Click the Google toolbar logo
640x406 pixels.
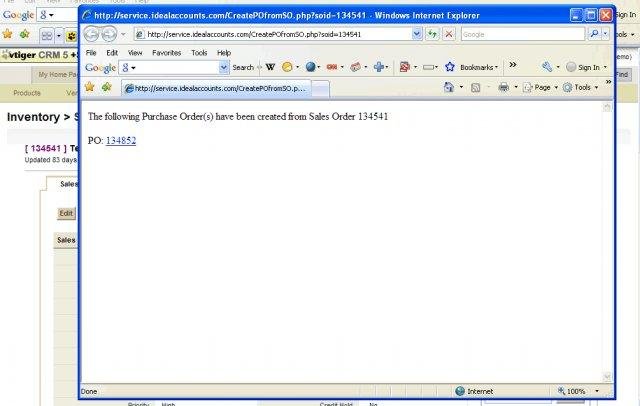coord(100,68)
